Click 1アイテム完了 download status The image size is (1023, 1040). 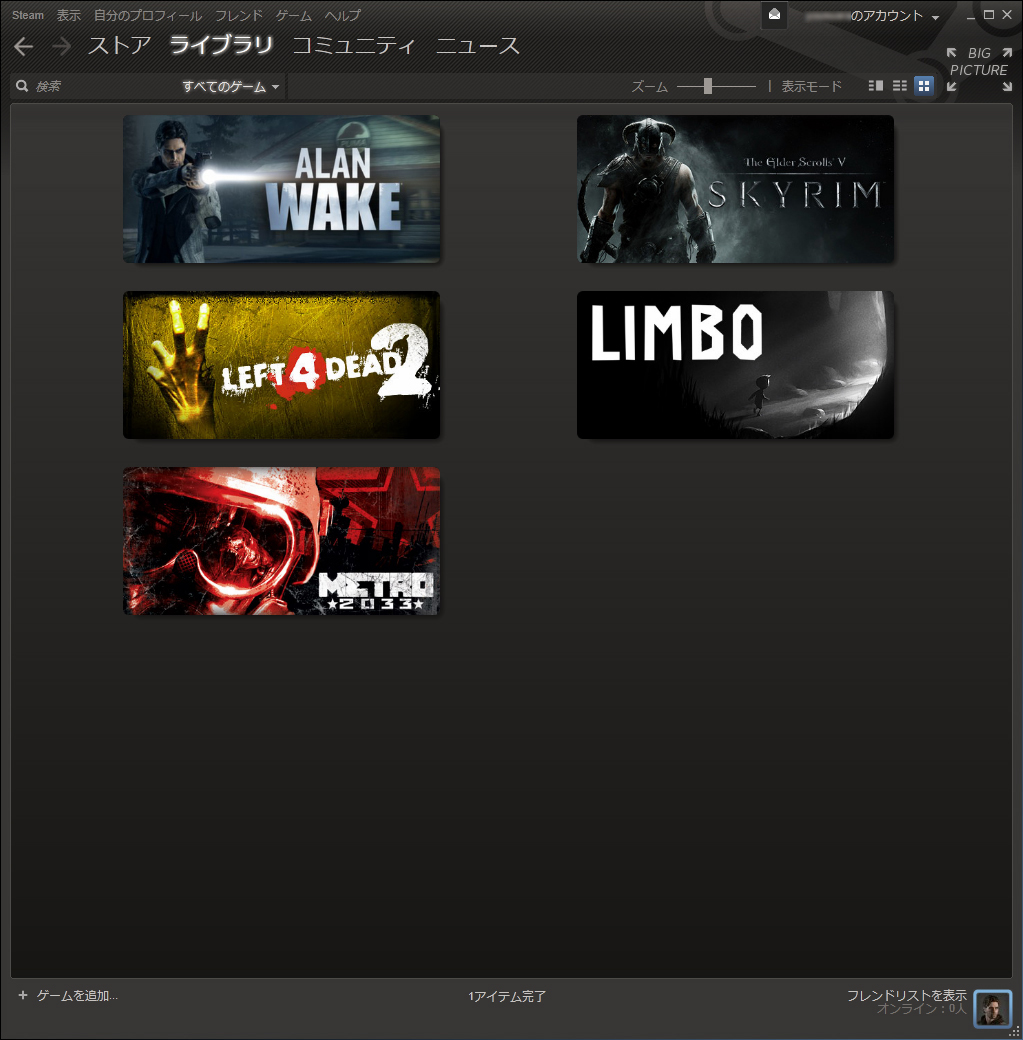point(507,996)
